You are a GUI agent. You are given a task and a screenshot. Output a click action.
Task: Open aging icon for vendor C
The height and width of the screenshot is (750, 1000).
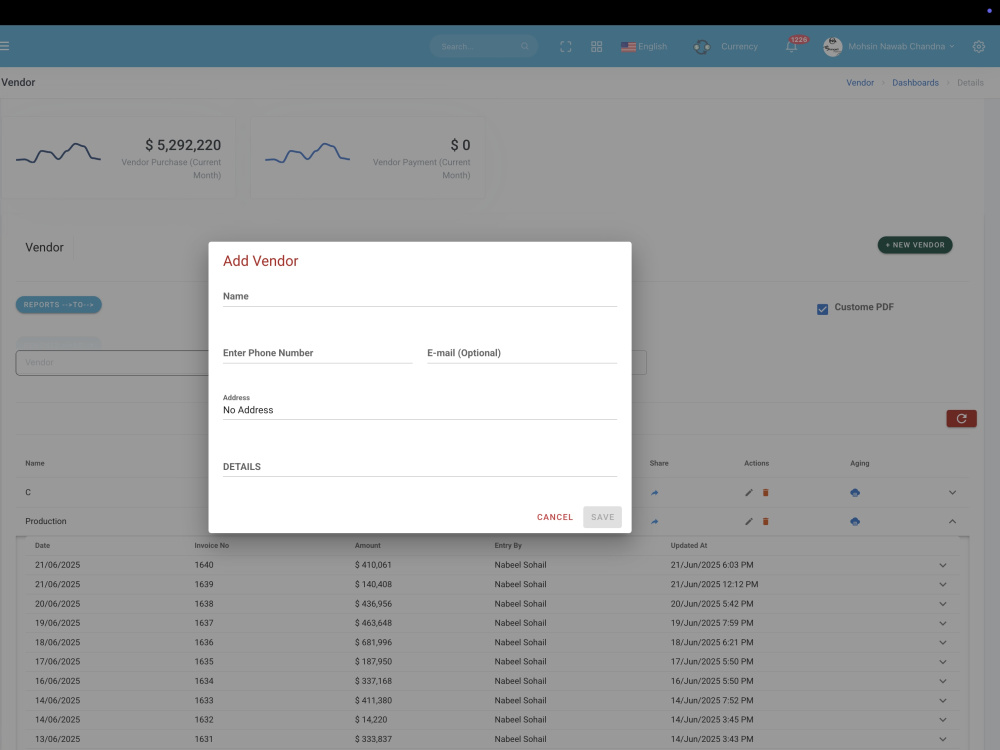pyautogui.click(x=855, y=492)
